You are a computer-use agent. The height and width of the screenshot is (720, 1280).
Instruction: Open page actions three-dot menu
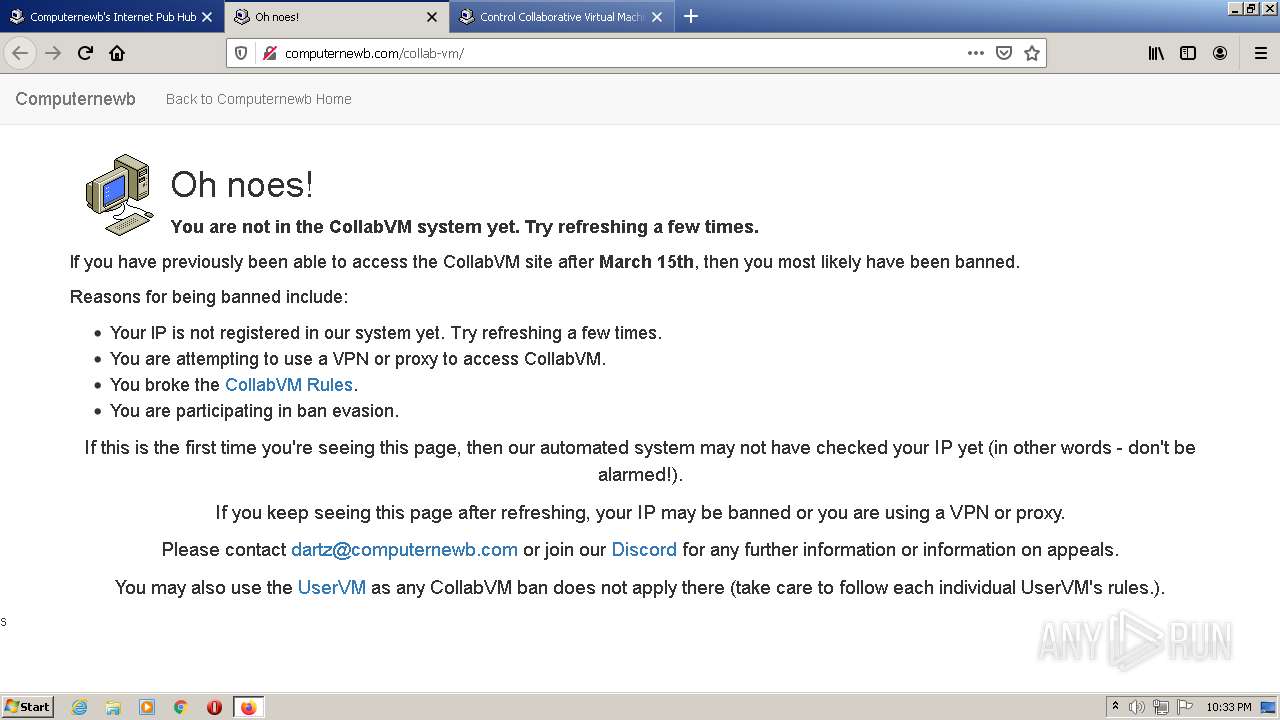[x=976, y=53]
